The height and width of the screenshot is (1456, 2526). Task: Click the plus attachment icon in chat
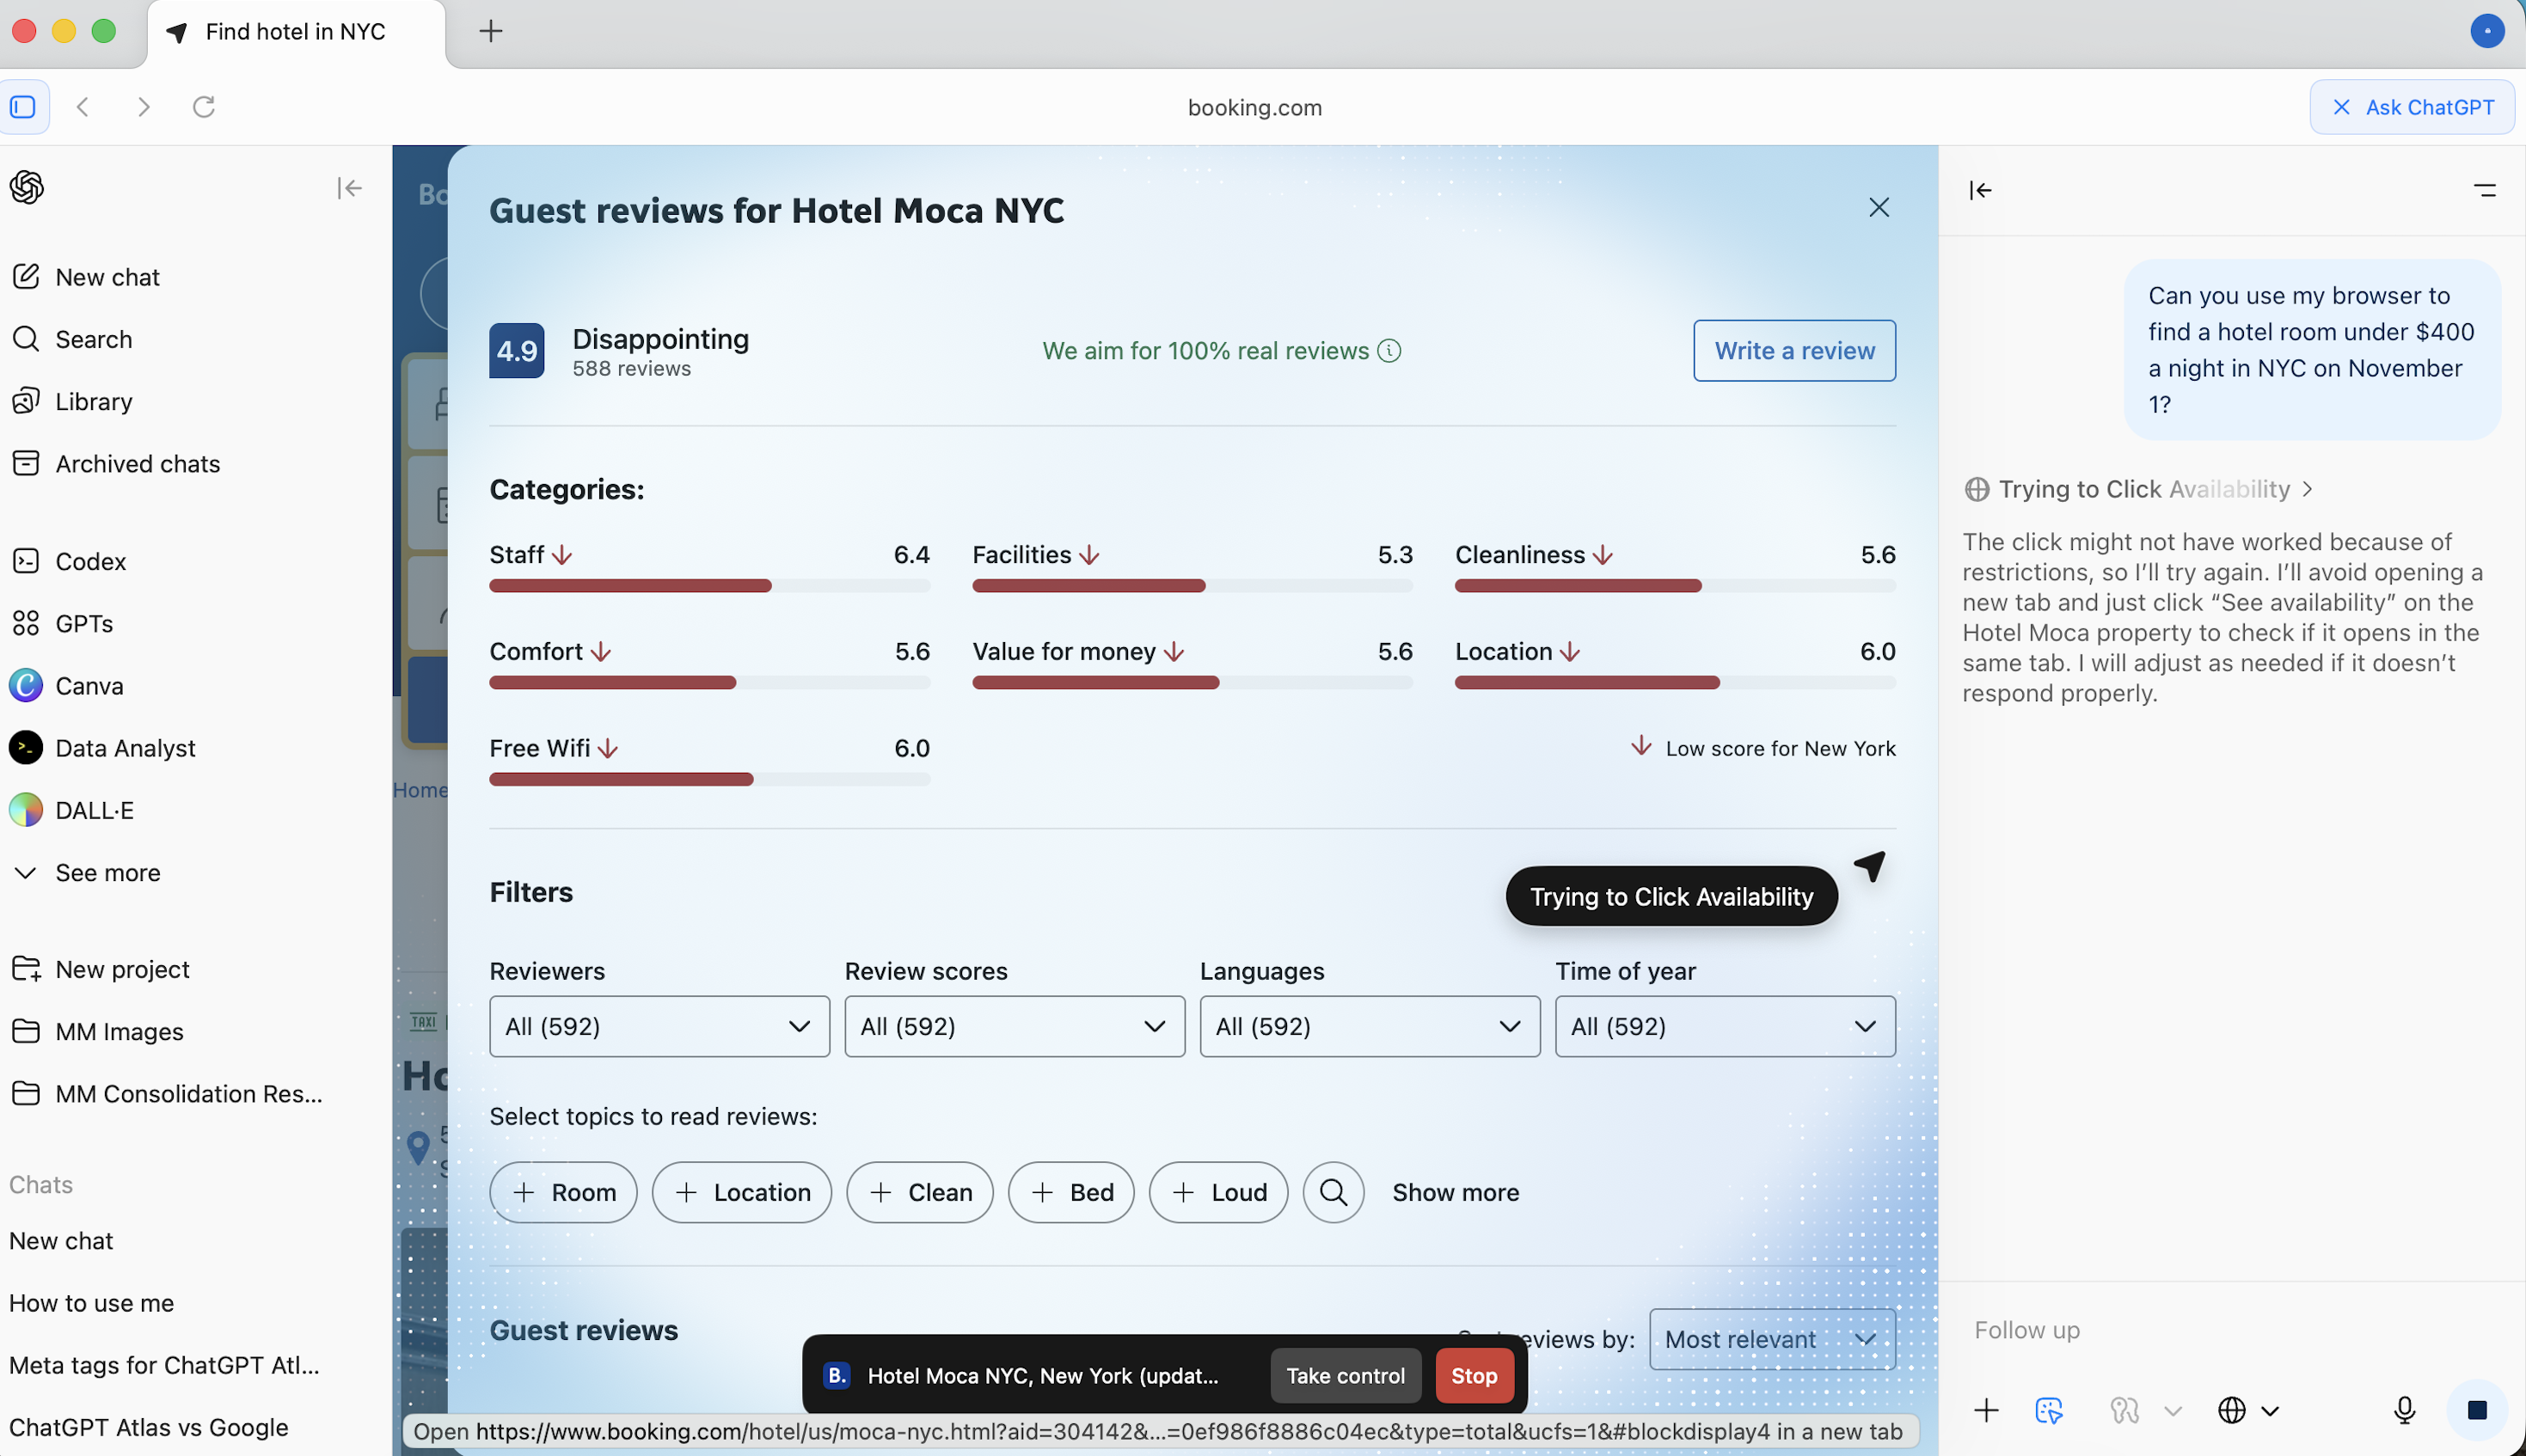point(1986,1410)
